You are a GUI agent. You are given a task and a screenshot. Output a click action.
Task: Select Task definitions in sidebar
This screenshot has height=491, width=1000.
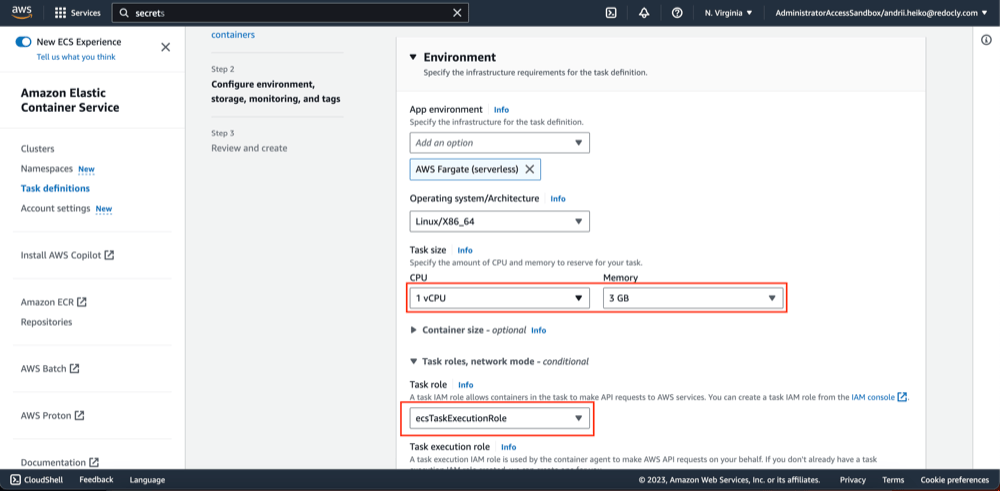coord(55,189)
